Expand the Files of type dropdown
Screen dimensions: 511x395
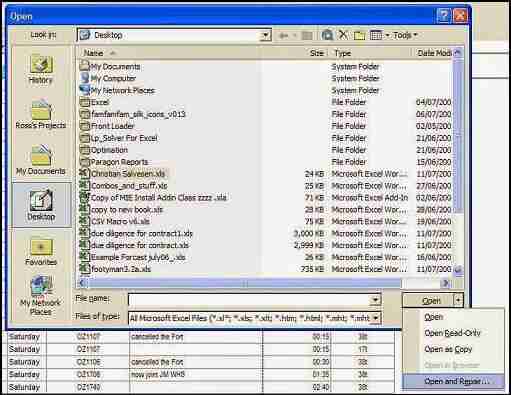[x=376, y=318]
